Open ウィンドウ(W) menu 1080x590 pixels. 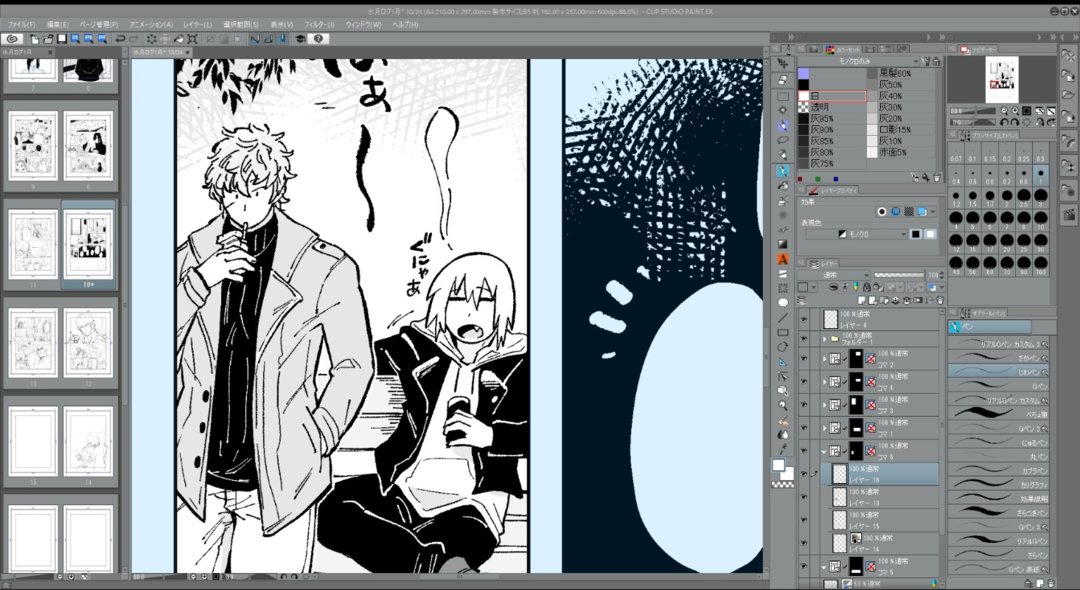(363, 25)
